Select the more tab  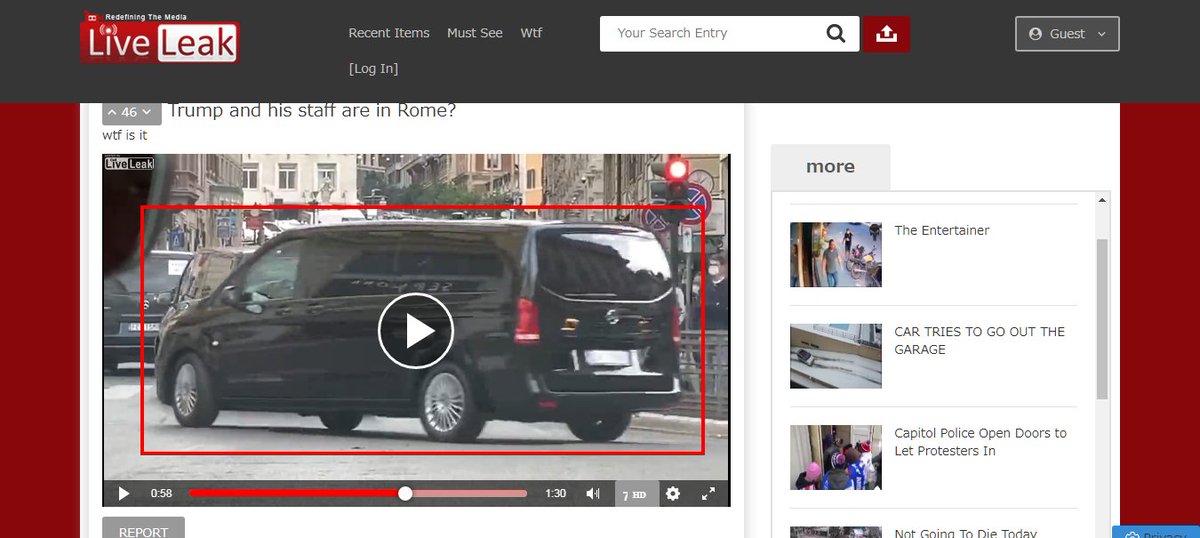pyautogui.click(x=830, y=167)
